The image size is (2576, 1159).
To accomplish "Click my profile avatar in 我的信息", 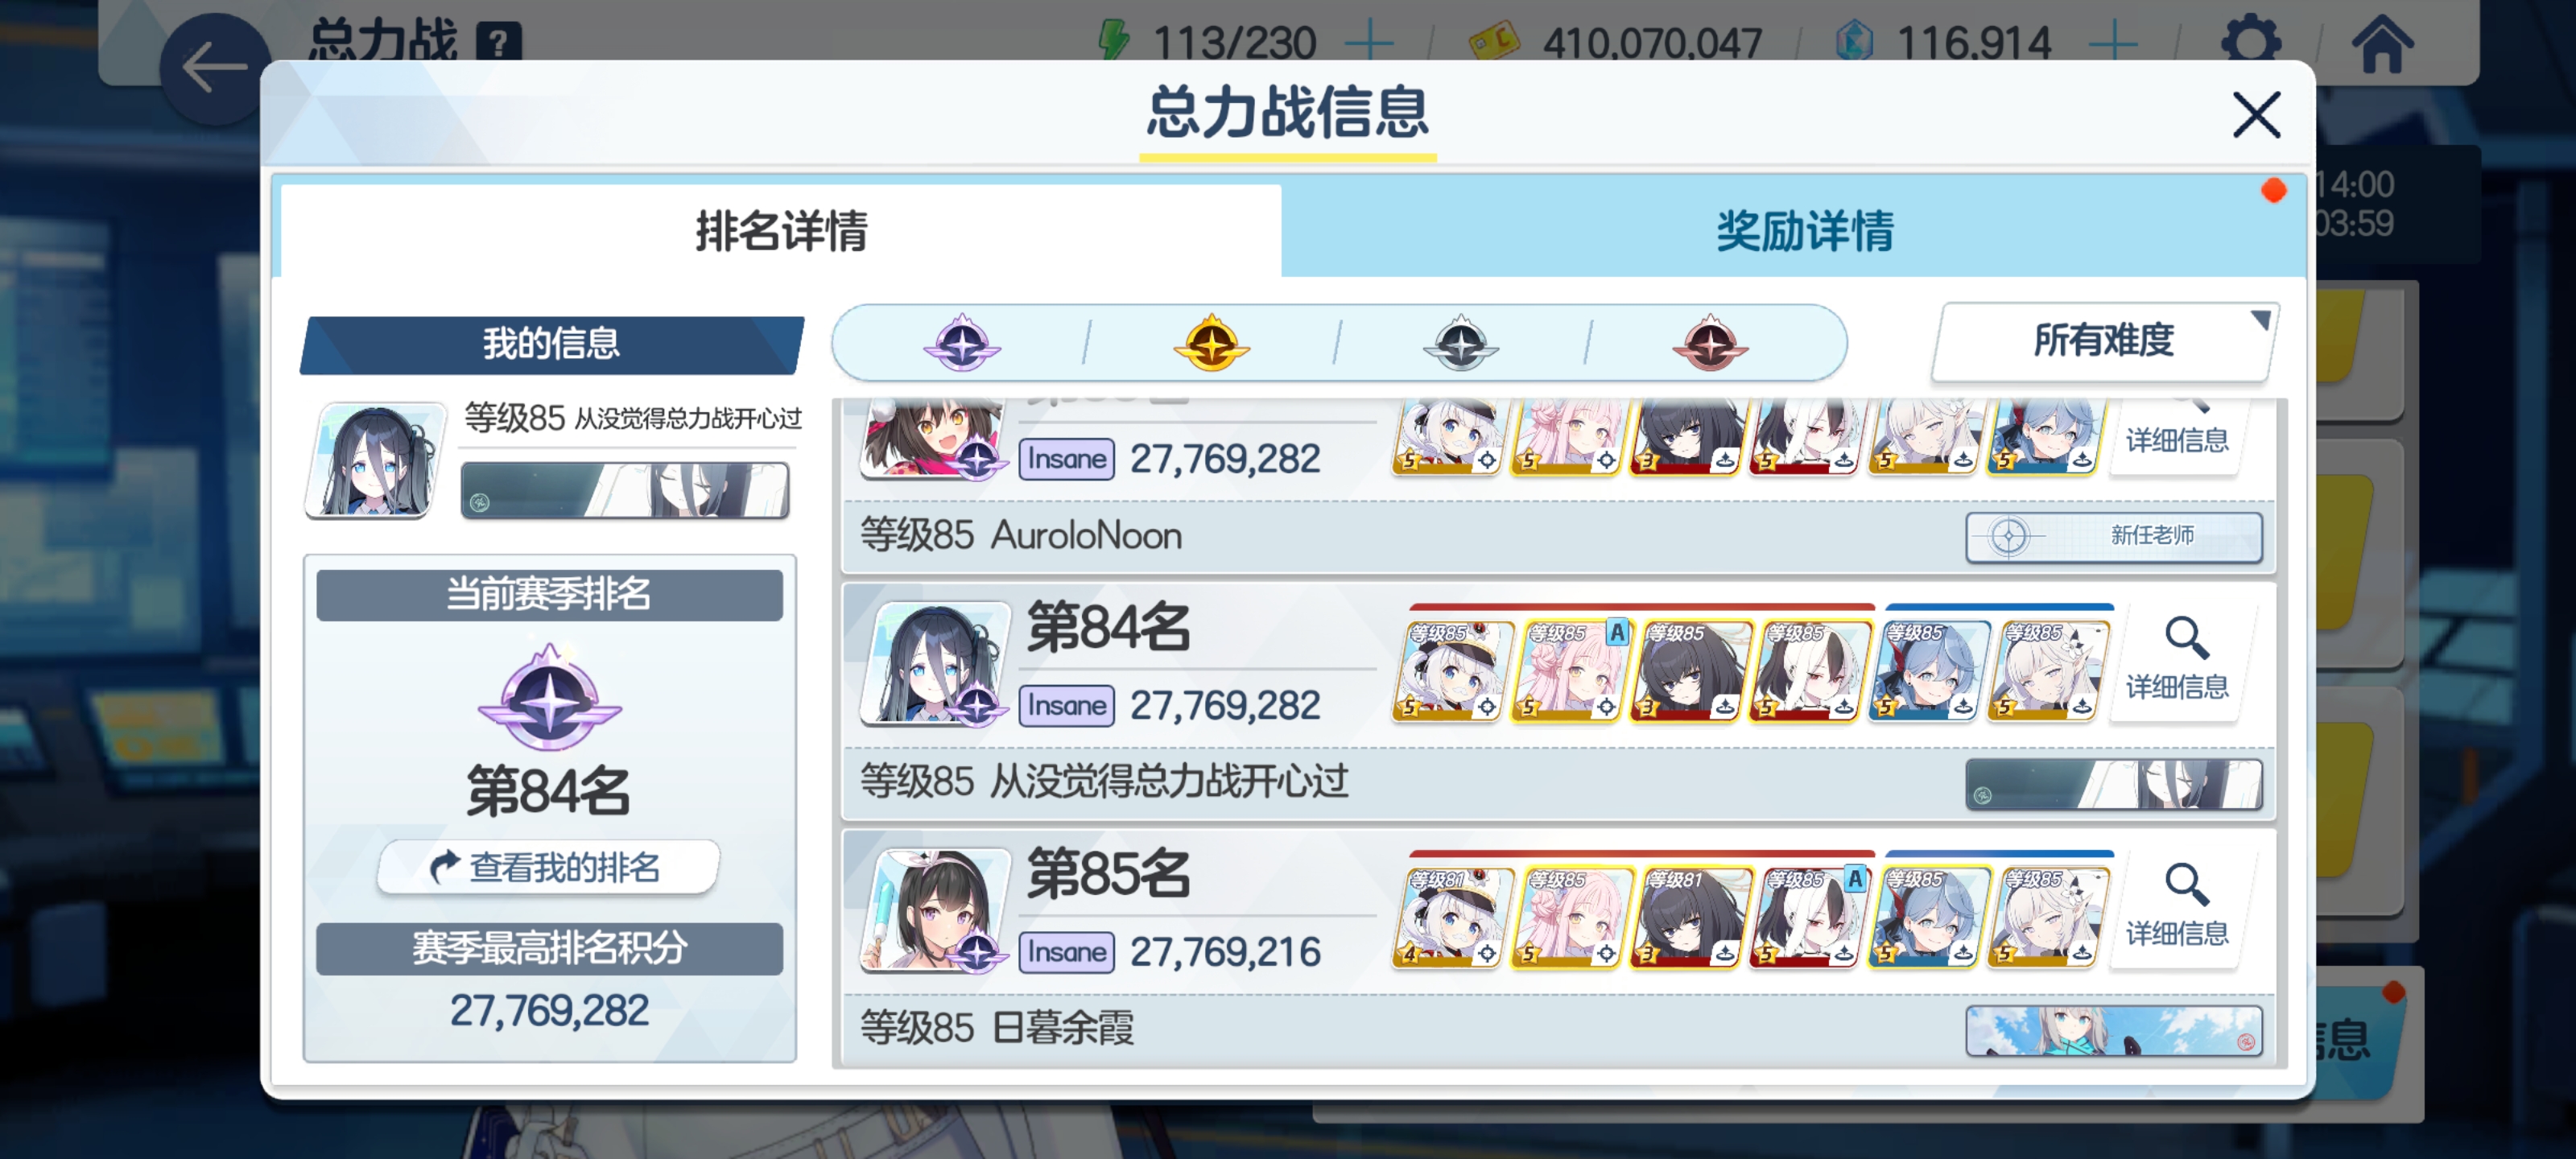I will [x=375, y=459].
